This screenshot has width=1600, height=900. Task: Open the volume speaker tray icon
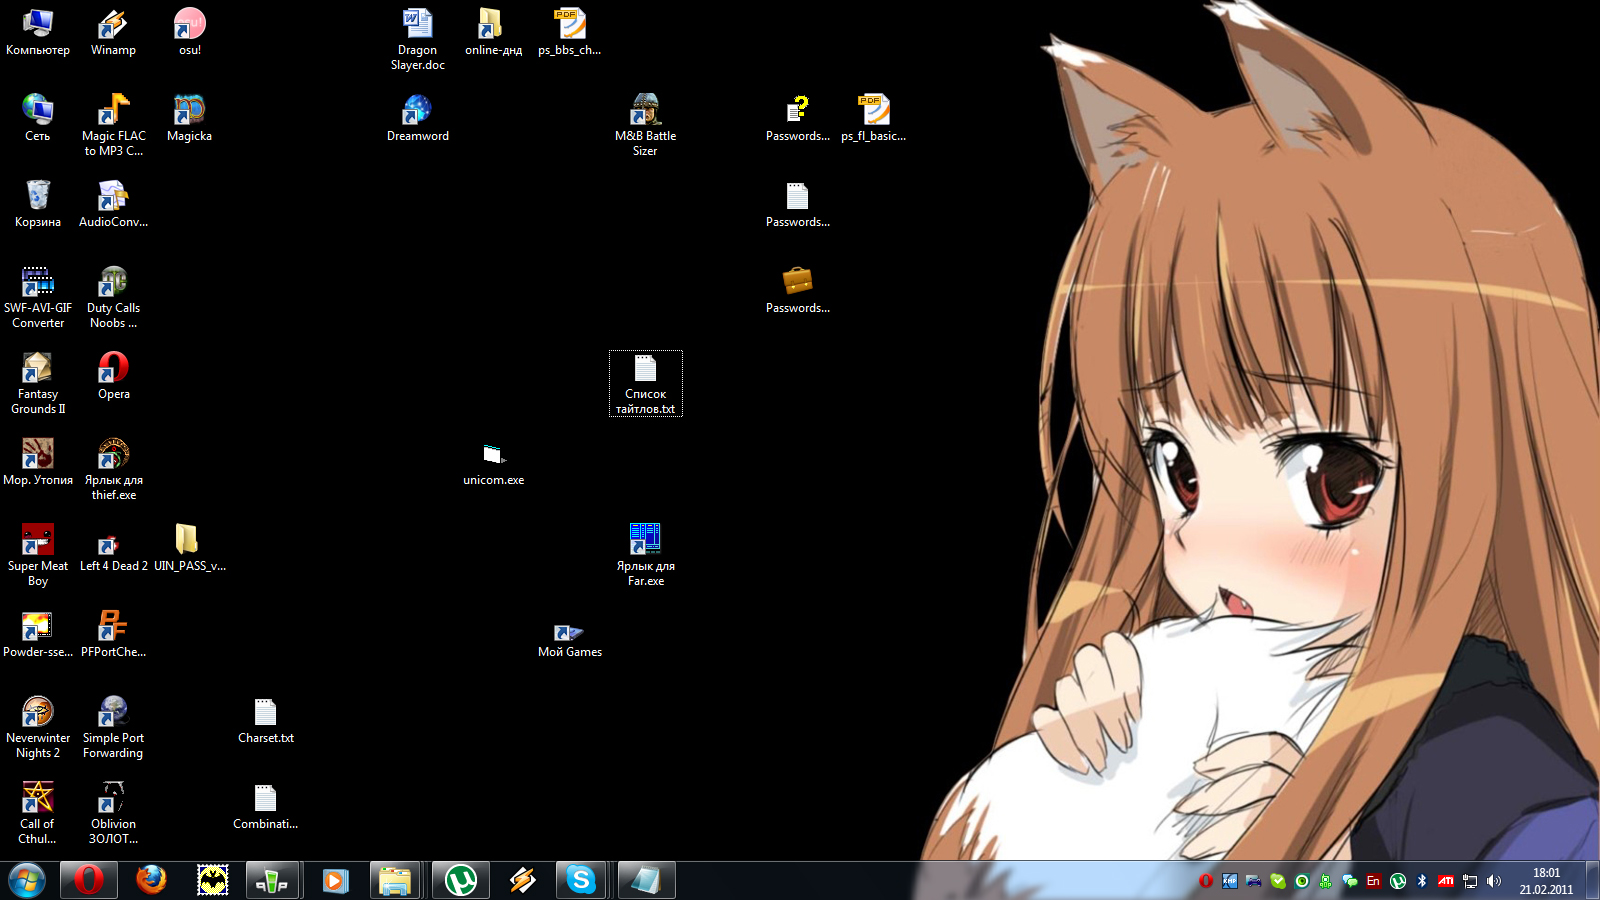[1494, 881]
